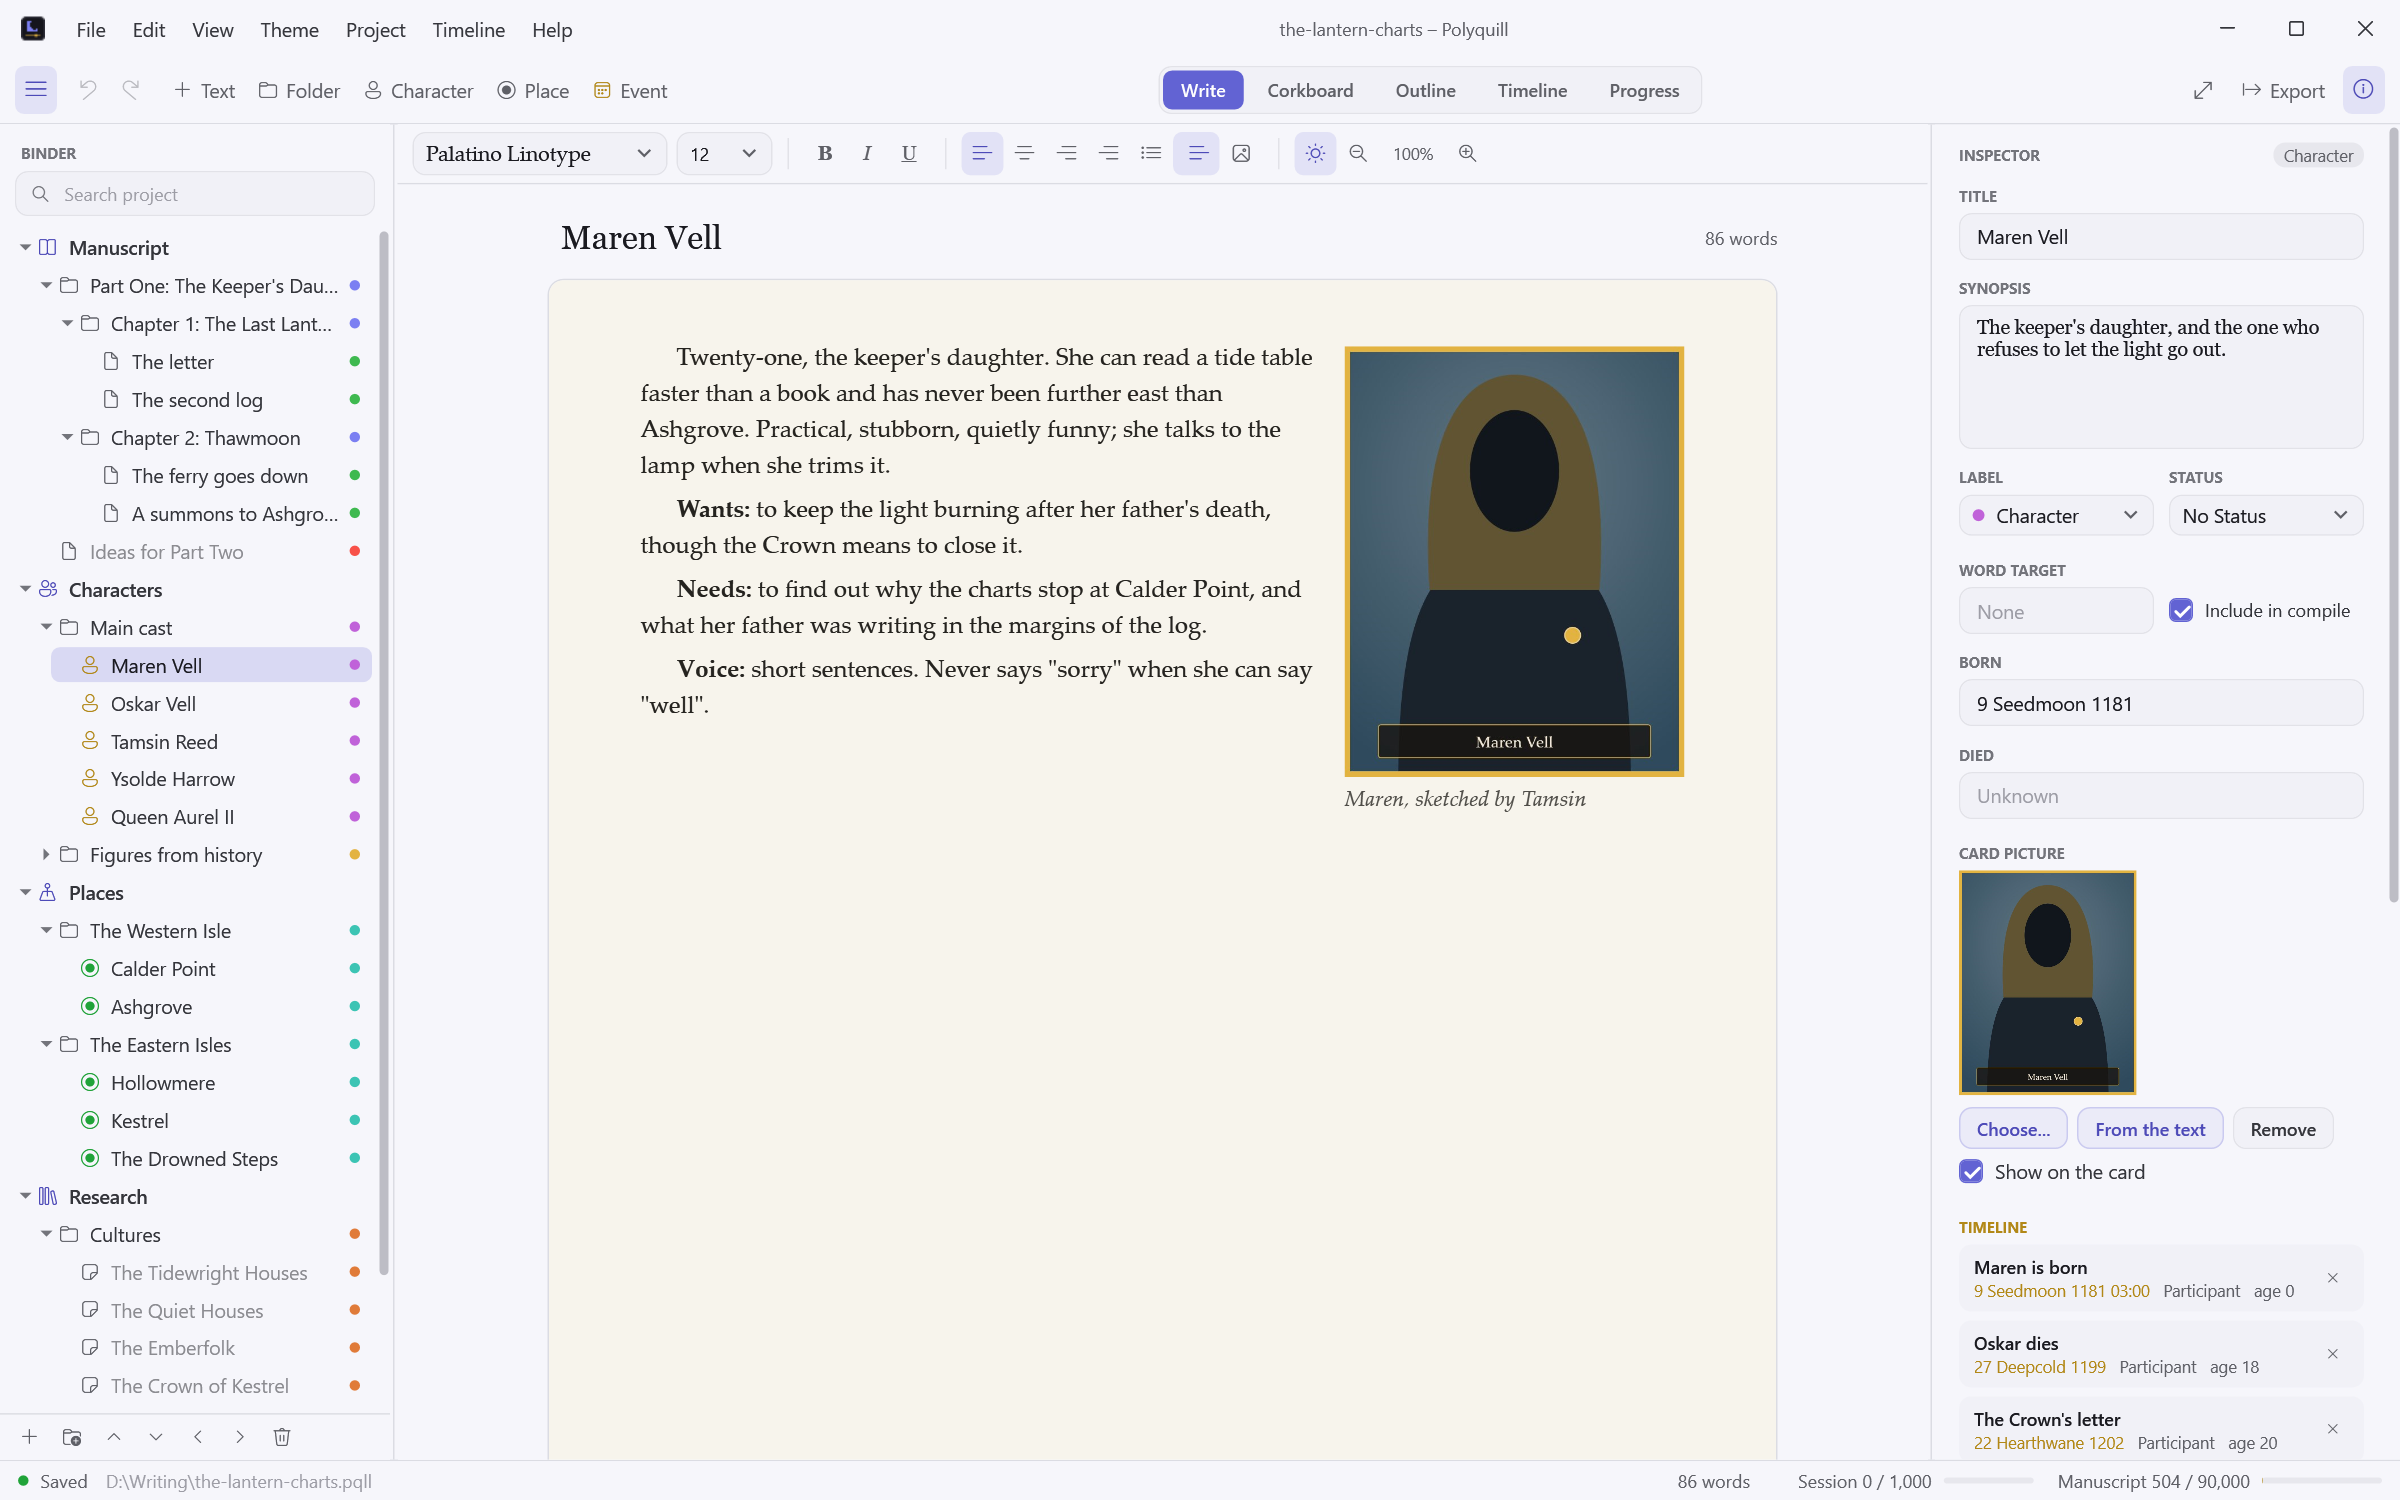Click the Manuscript progress bar in status bar
Image resolution: width=2400 pixels, height=1500 pixels.
point(2321,1481)
